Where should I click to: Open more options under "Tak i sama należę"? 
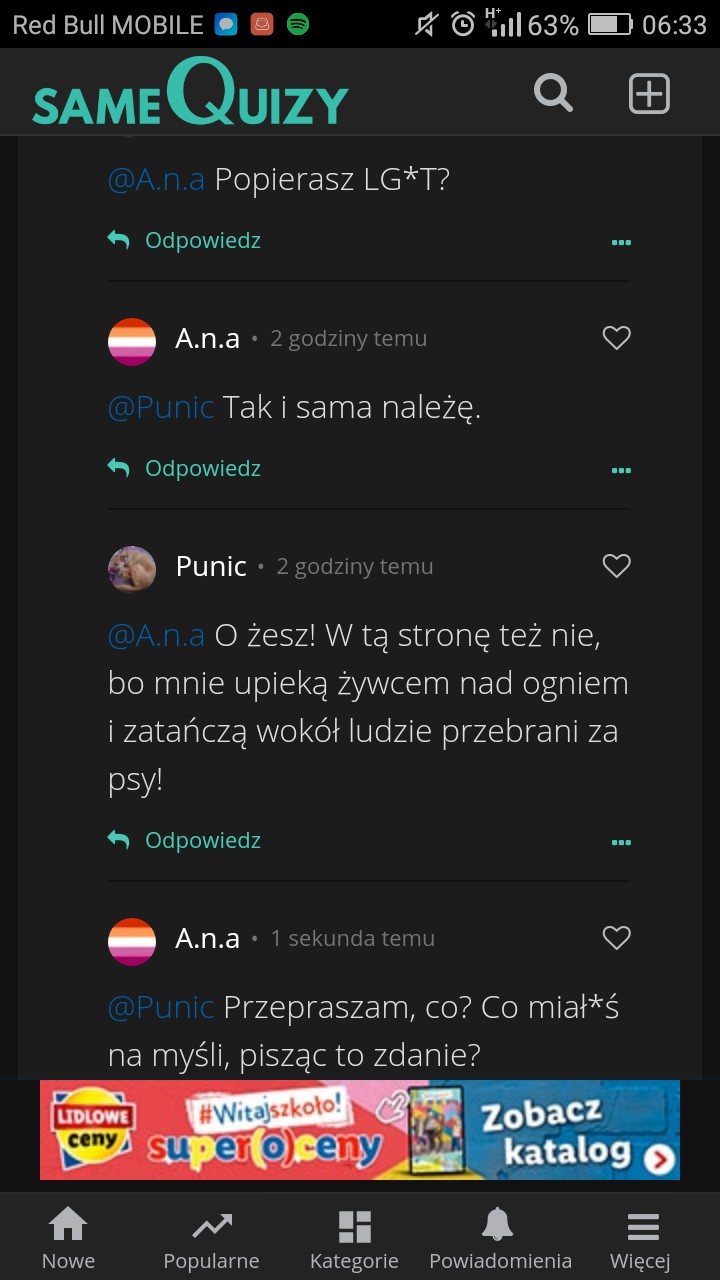[621, 470]
